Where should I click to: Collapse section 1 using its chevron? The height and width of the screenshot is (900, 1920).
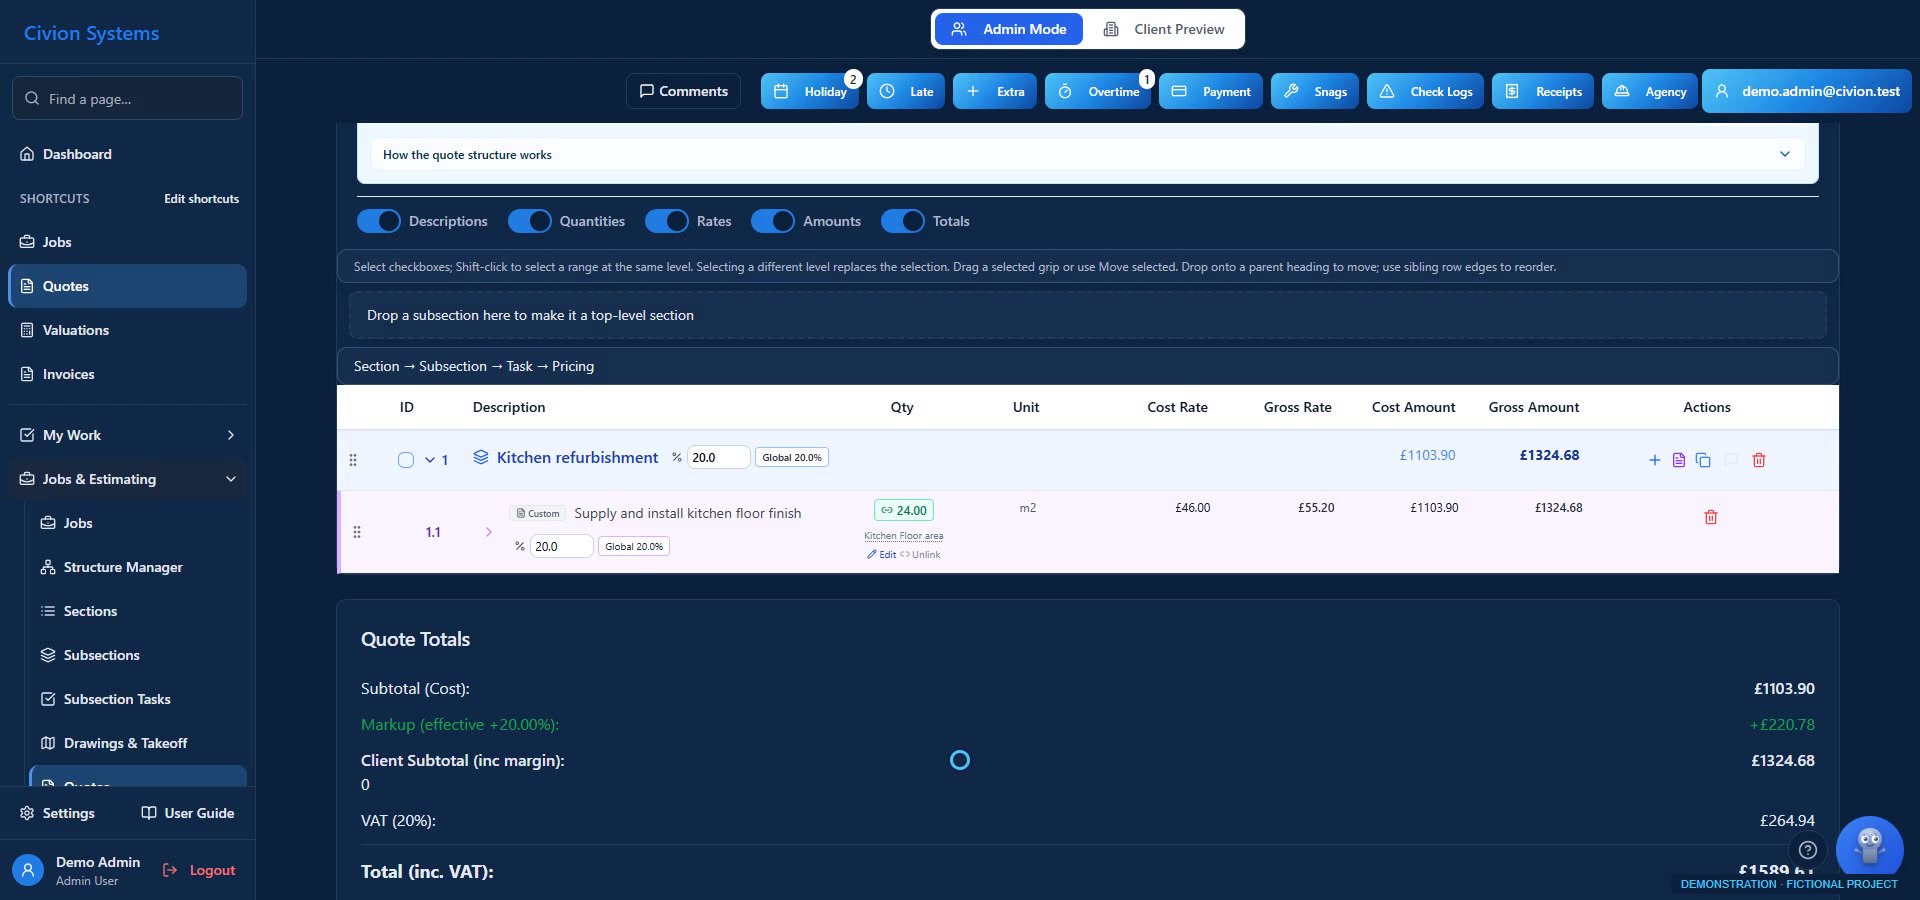click(430, 460)
